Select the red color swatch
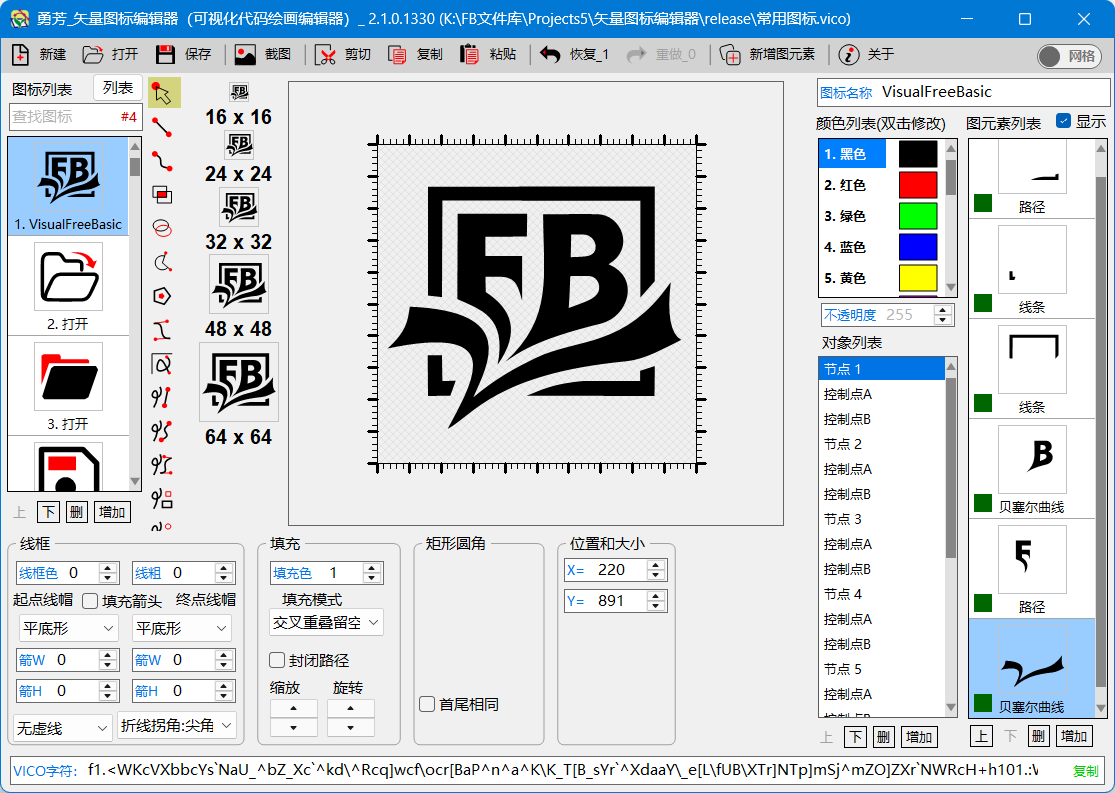Screen dimensions: 1115x793 tap(917, 185)
